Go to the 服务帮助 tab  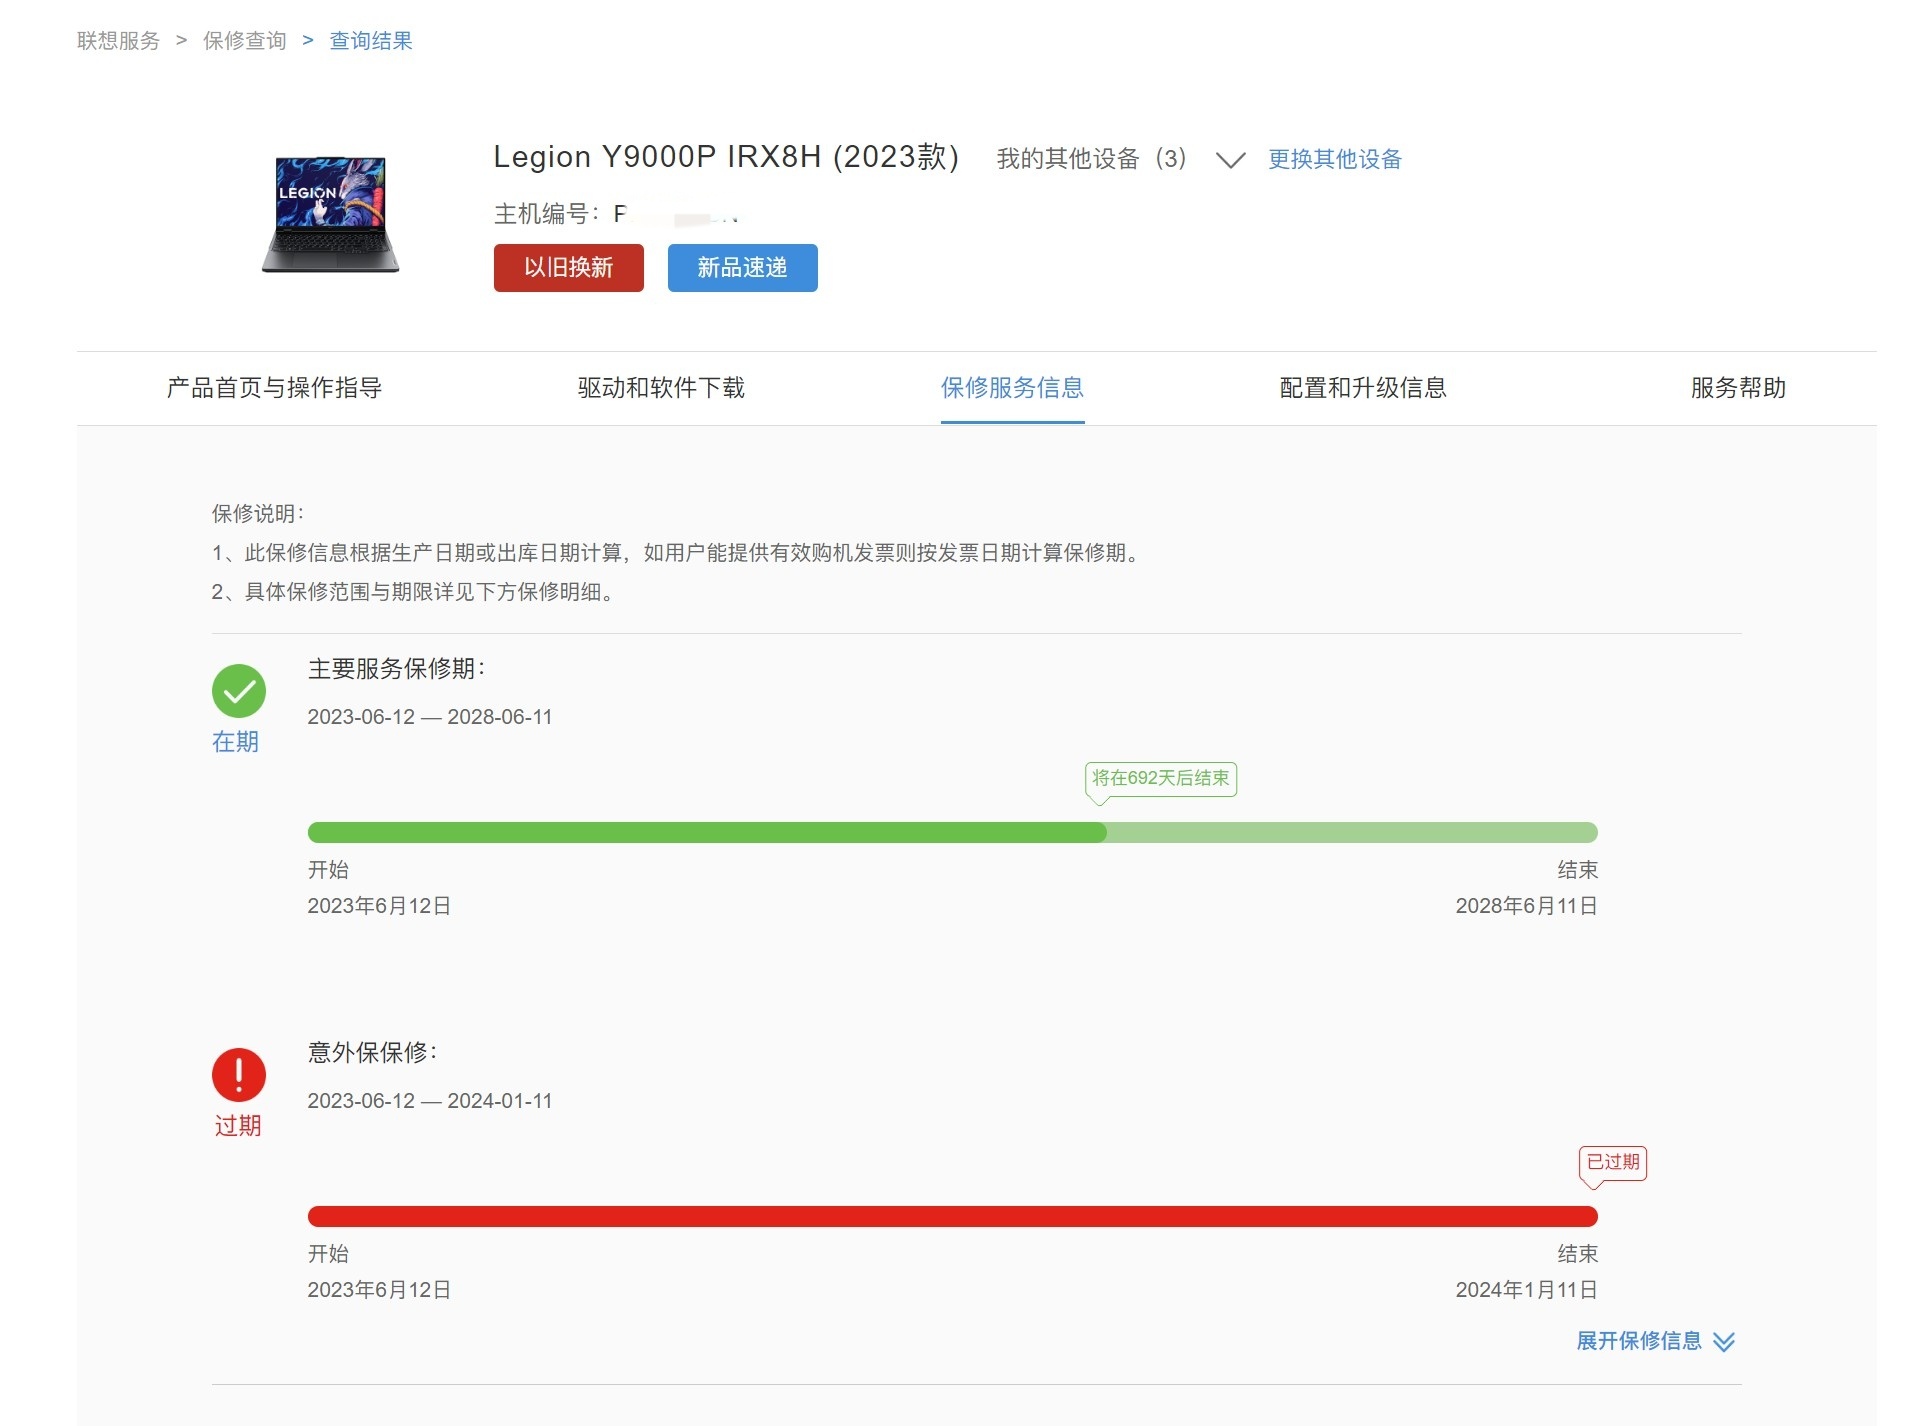(x=1738, y=388)
